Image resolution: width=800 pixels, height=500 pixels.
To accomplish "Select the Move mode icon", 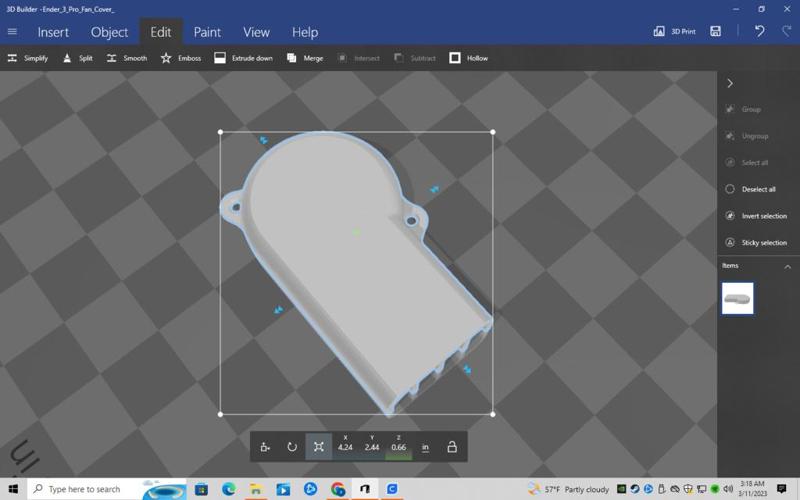I will [x=265, y=447].
